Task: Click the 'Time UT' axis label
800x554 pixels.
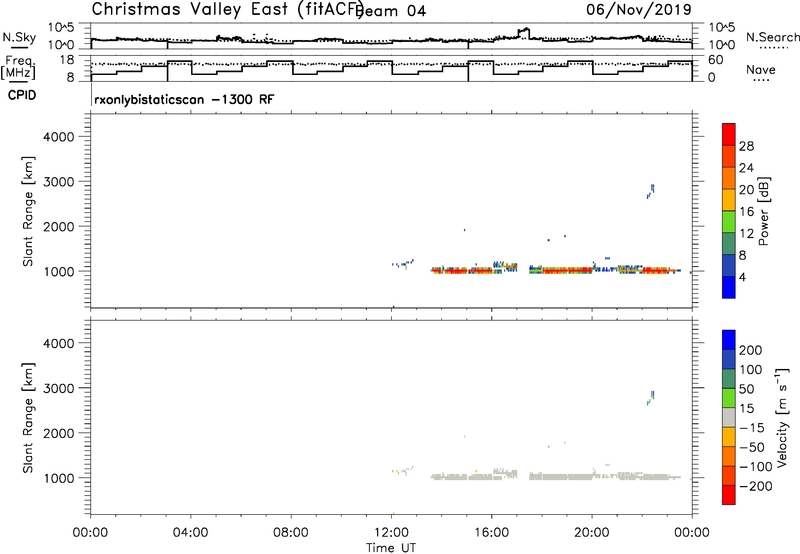Action: click(x=391, y=548)
